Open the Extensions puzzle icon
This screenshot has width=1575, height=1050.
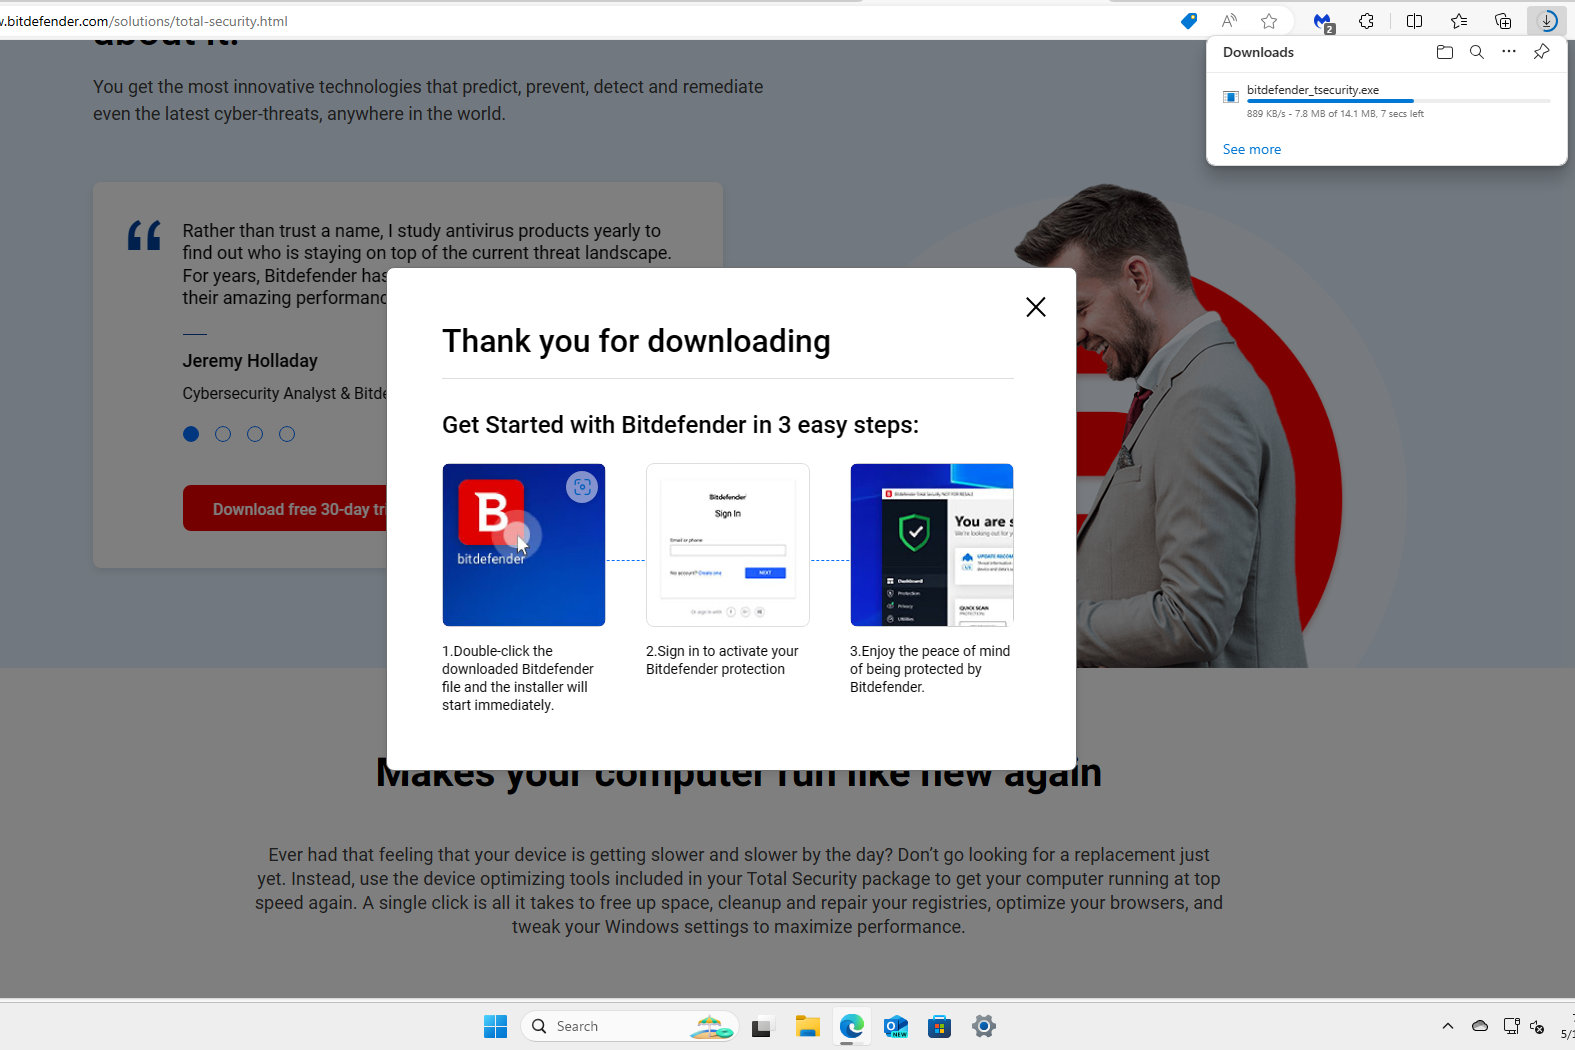tap(1366, 21)
